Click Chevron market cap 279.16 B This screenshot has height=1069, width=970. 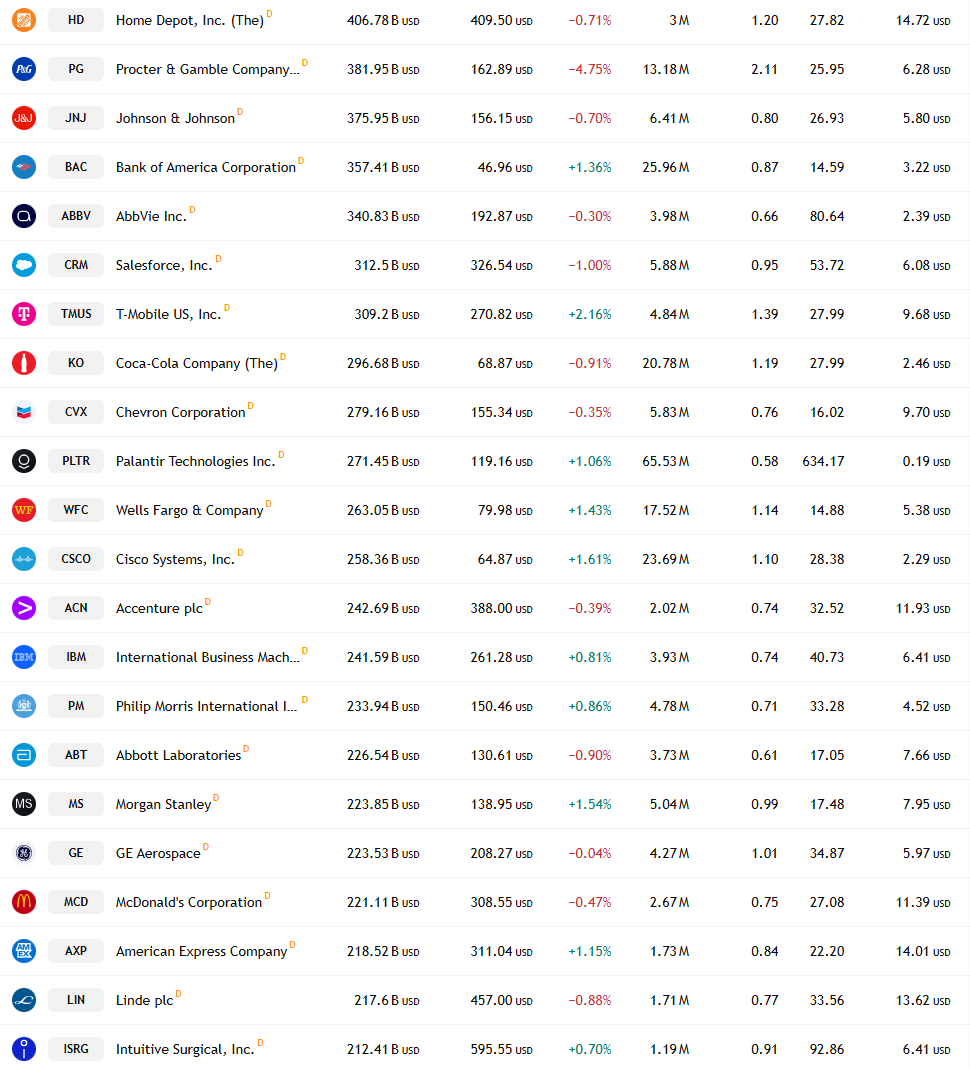click(383, 412)
